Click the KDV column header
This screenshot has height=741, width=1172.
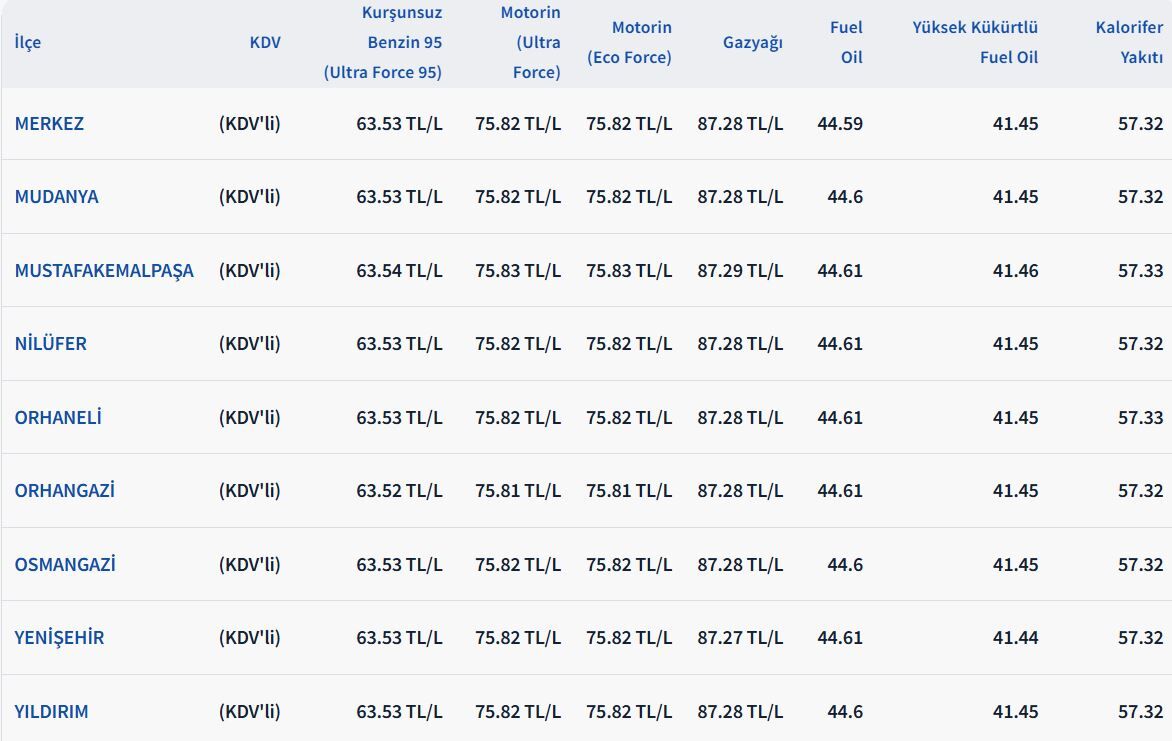(265, 43)
